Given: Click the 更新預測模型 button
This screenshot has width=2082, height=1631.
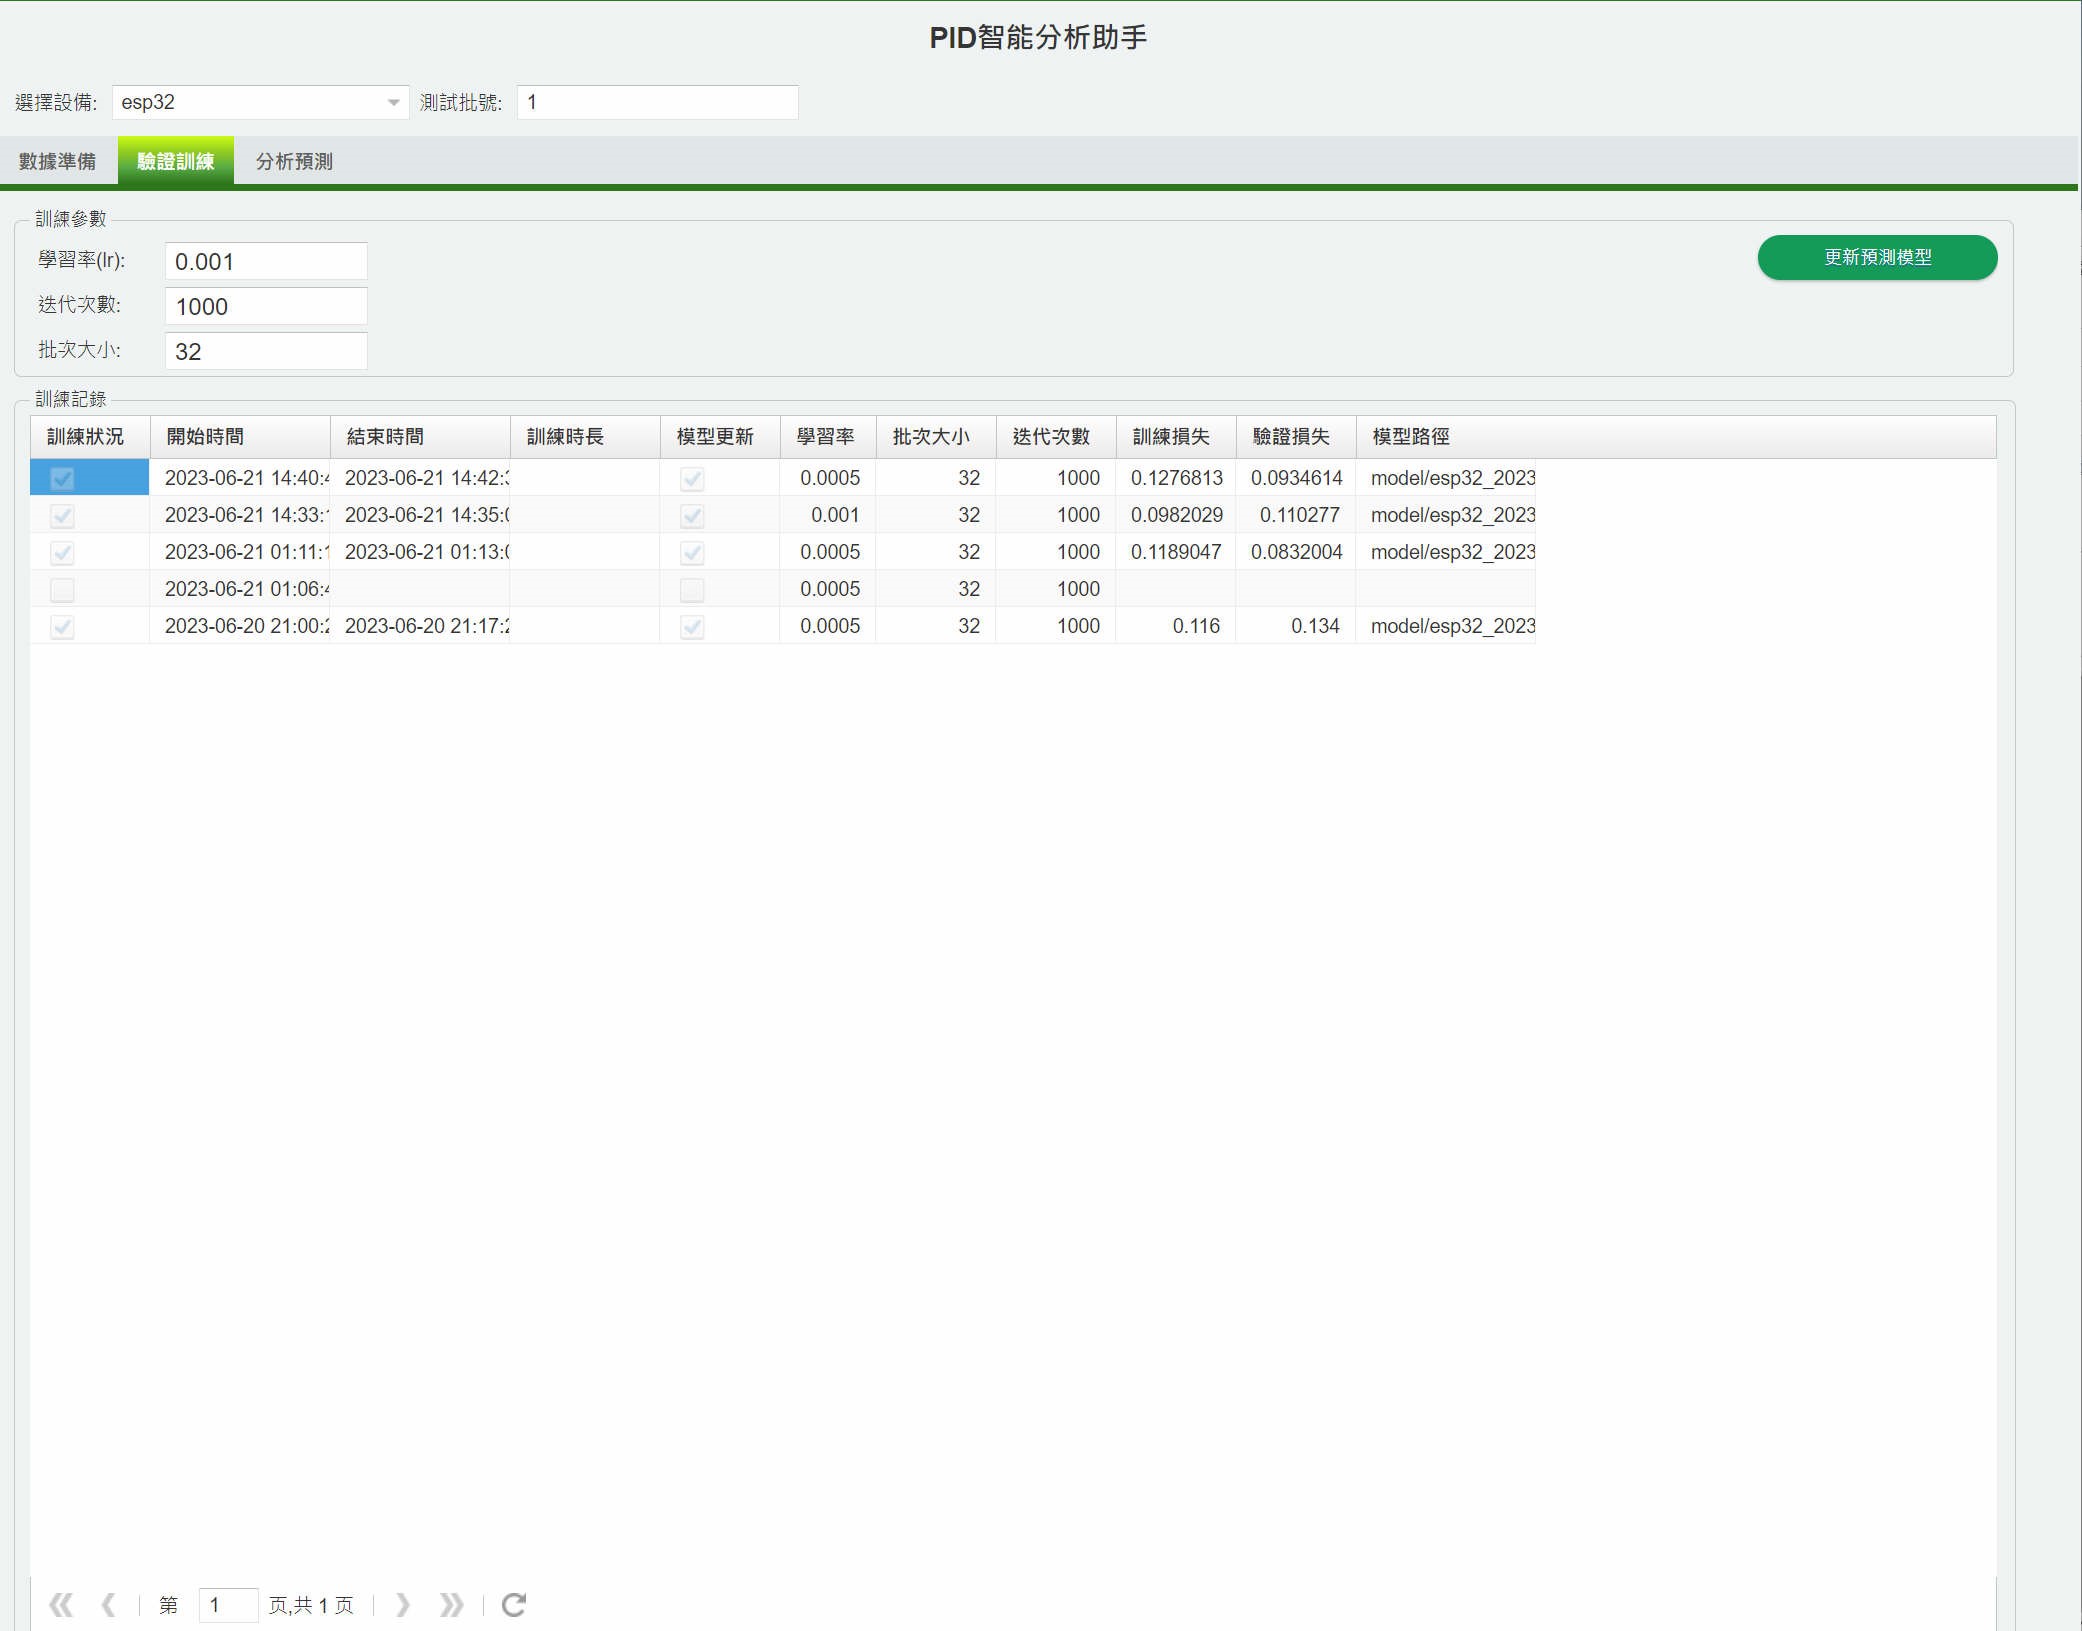Looking at the screenshot, I should click(1877, 258).
